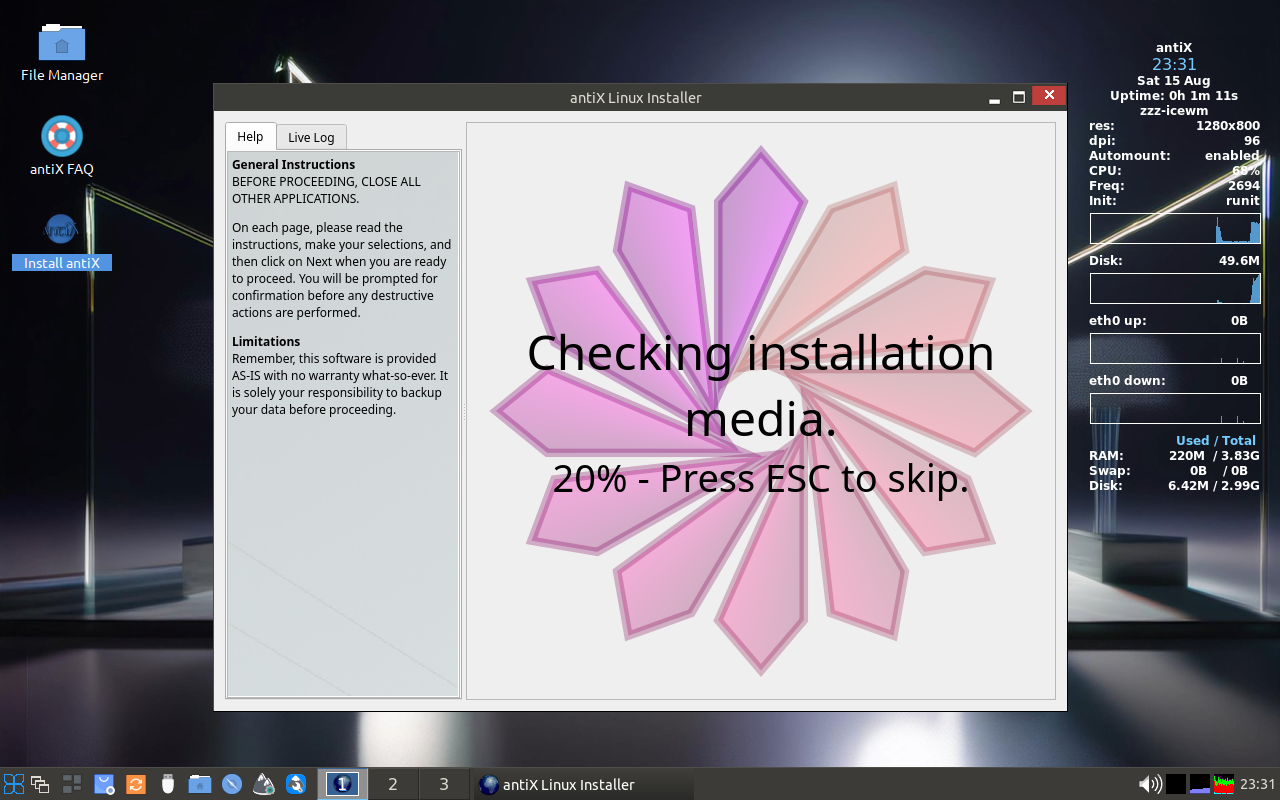Open the File Manager desktop icon

click(x=62, y=53)
